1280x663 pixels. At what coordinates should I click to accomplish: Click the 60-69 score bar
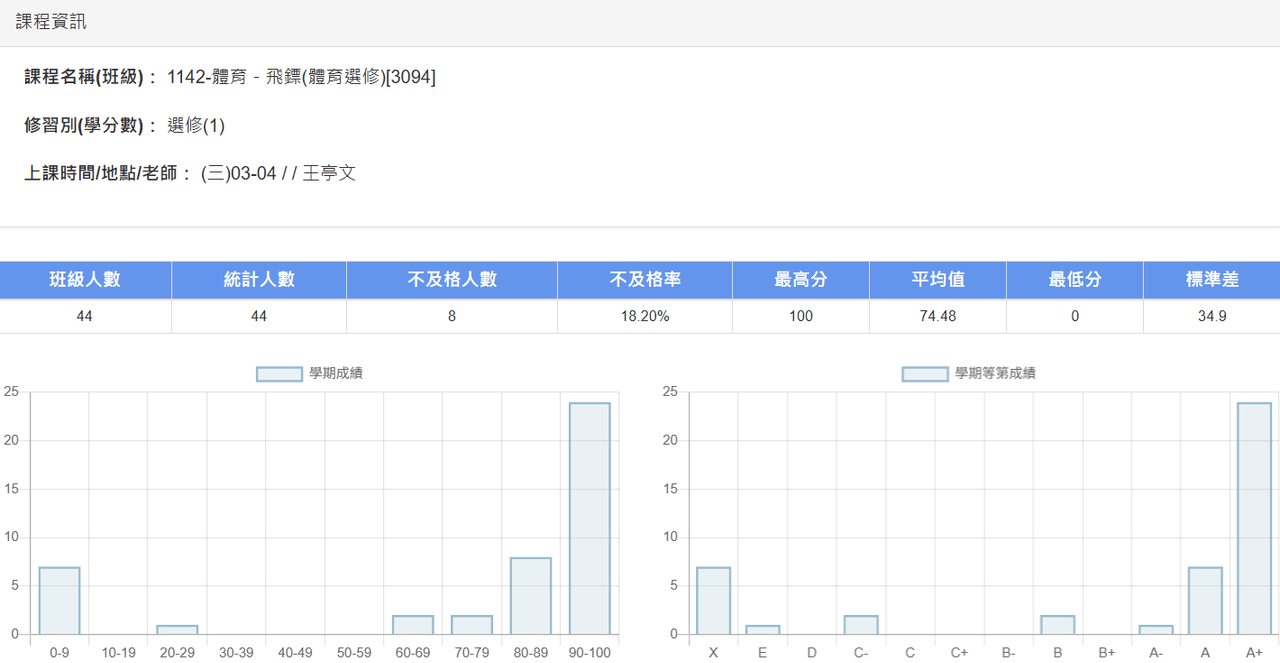point(413,625)
